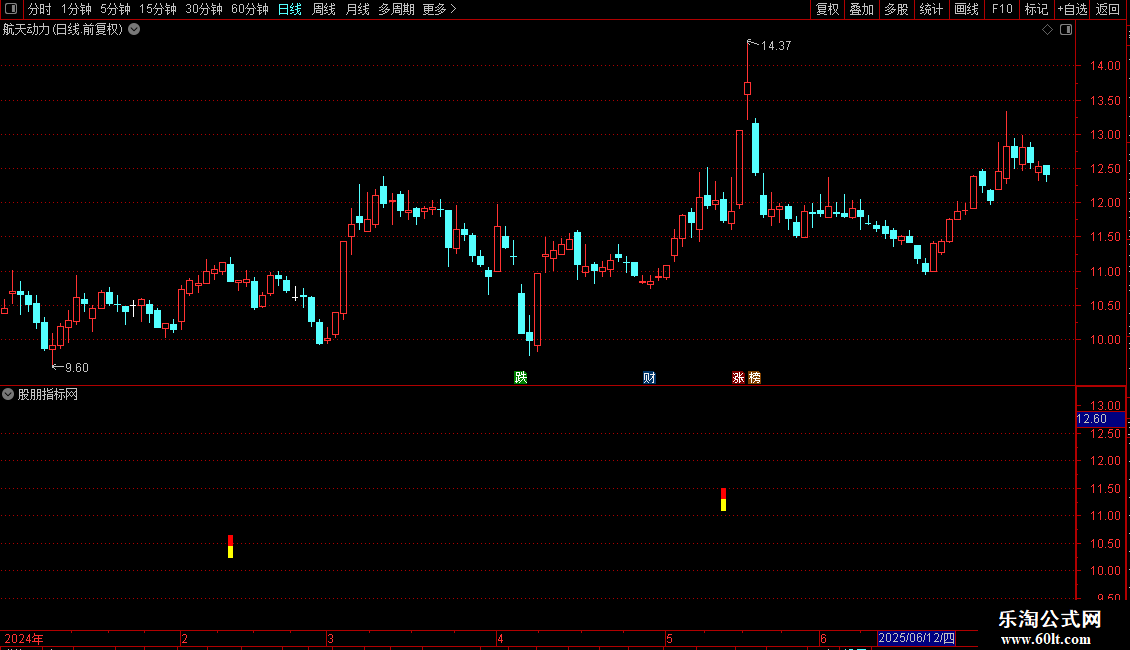Open the 复权 adjustment options
Screen dimensions: 1130x650
click(827, 9)
